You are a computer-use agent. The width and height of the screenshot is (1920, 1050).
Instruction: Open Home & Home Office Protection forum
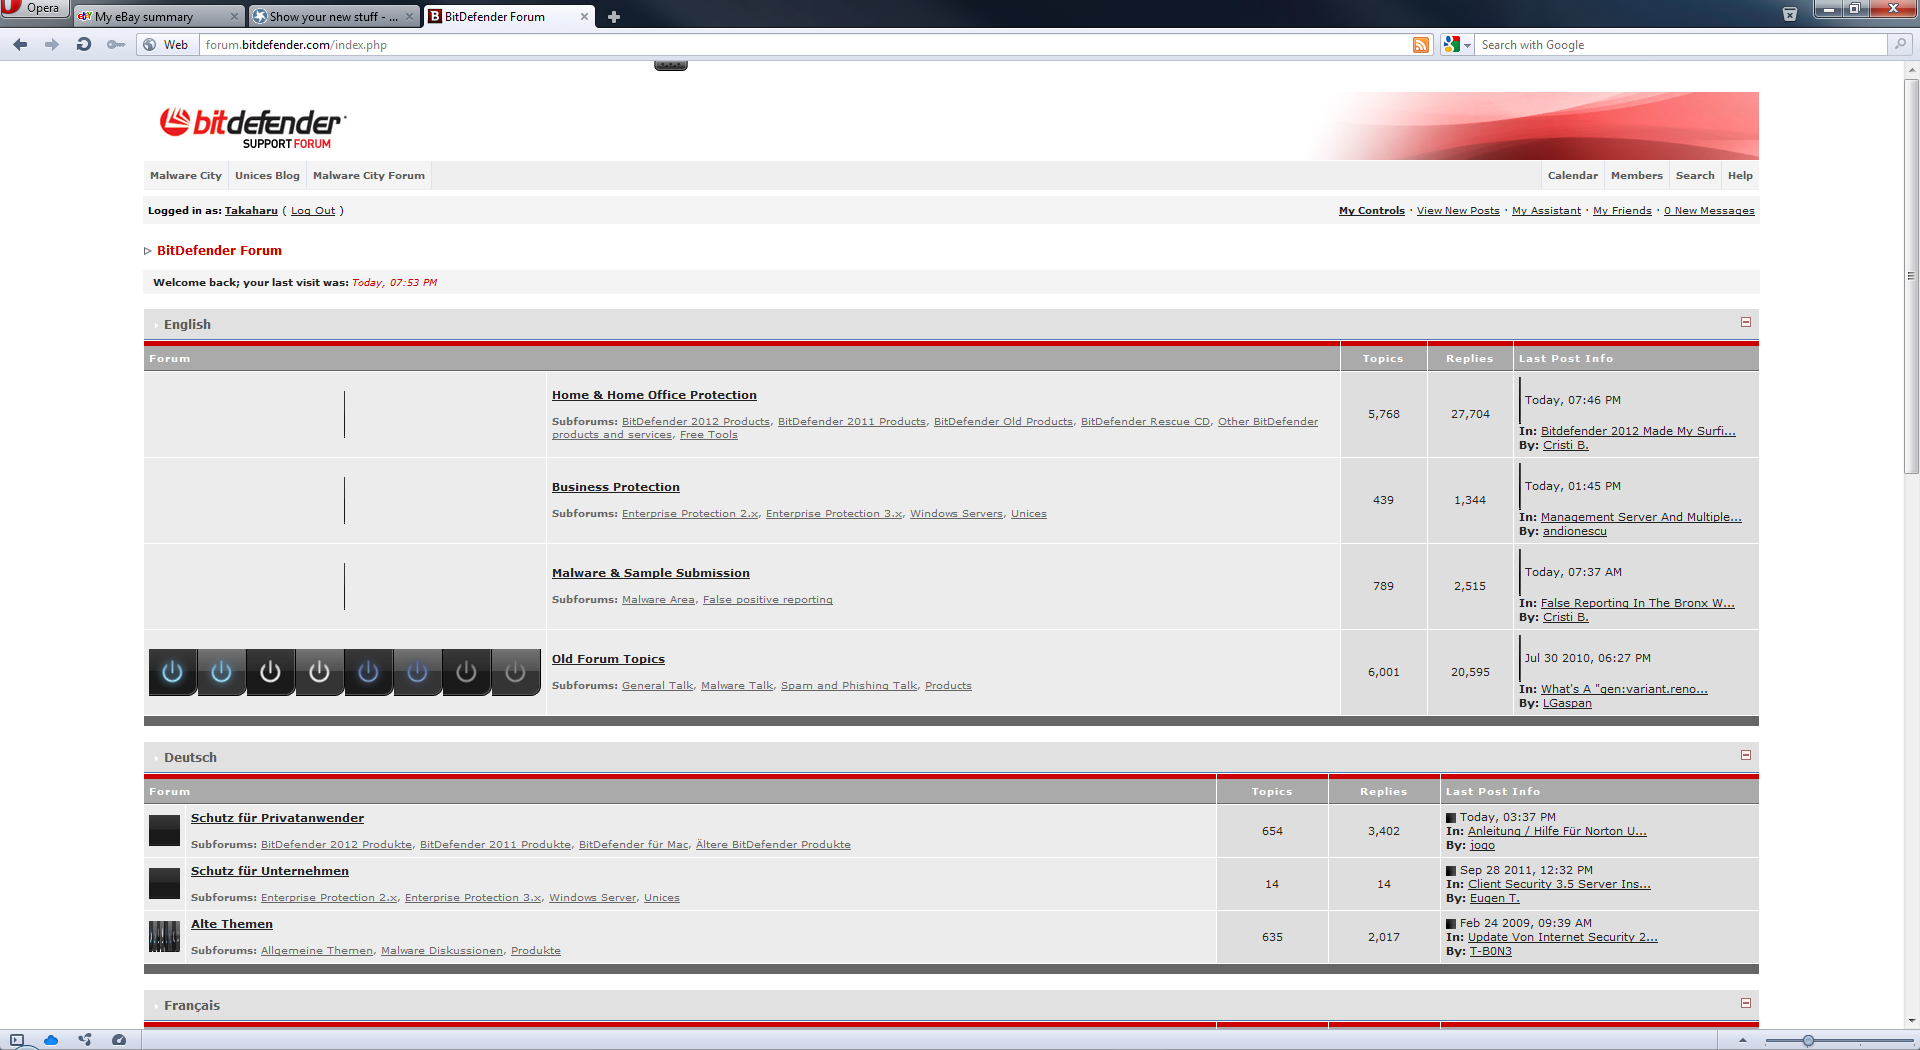click(654, 395)
